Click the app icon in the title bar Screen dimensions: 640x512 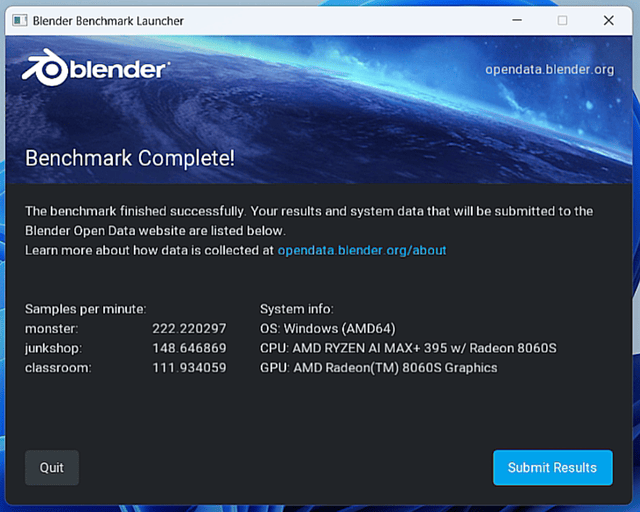18,20
